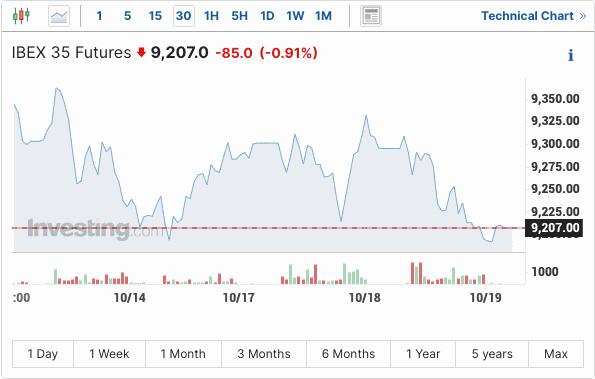Viewport: 595px width, 379px height.
Task: Select the 5H interval
Action: (x=239, y=16)
